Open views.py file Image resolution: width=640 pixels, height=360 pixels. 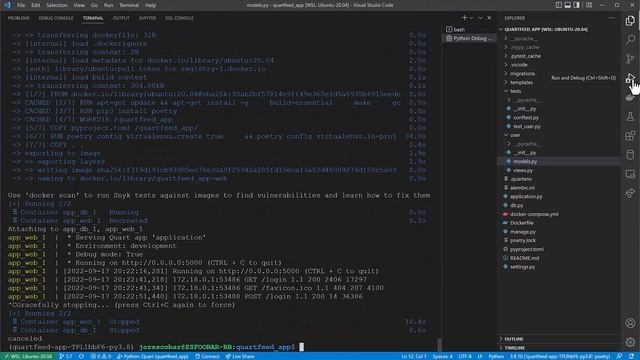click(523, 170)
